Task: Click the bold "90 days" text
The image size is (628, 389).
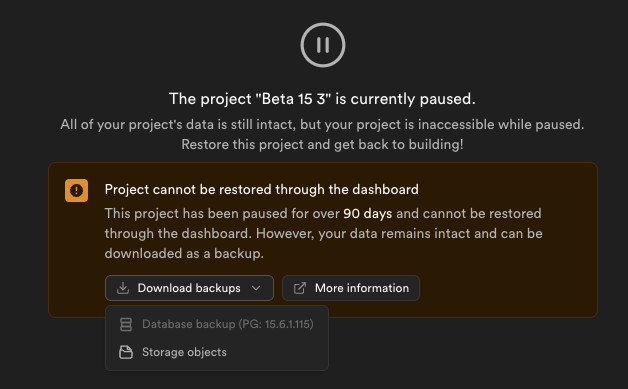Action: (x=367, y=214)
